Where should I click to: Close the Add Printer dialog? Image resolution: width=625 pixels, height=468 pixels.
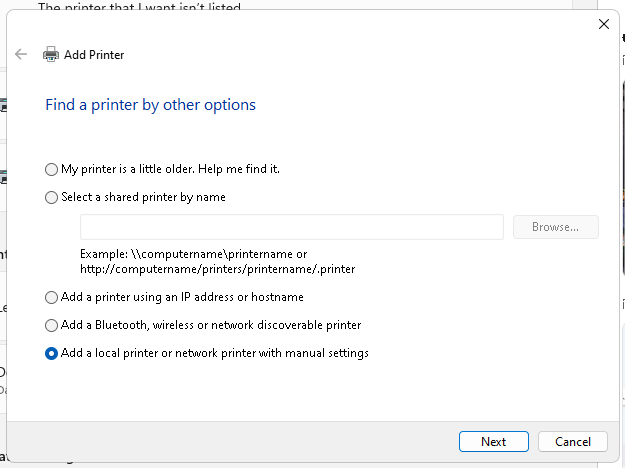(x=603, y=24)
